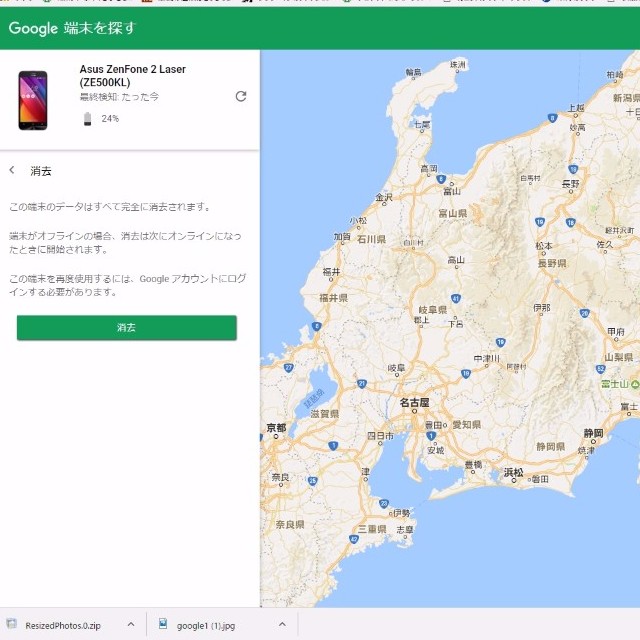Click route 42 shield near 三重県
The height and width of the screenshot is (640, 640).
coord(354,539)
